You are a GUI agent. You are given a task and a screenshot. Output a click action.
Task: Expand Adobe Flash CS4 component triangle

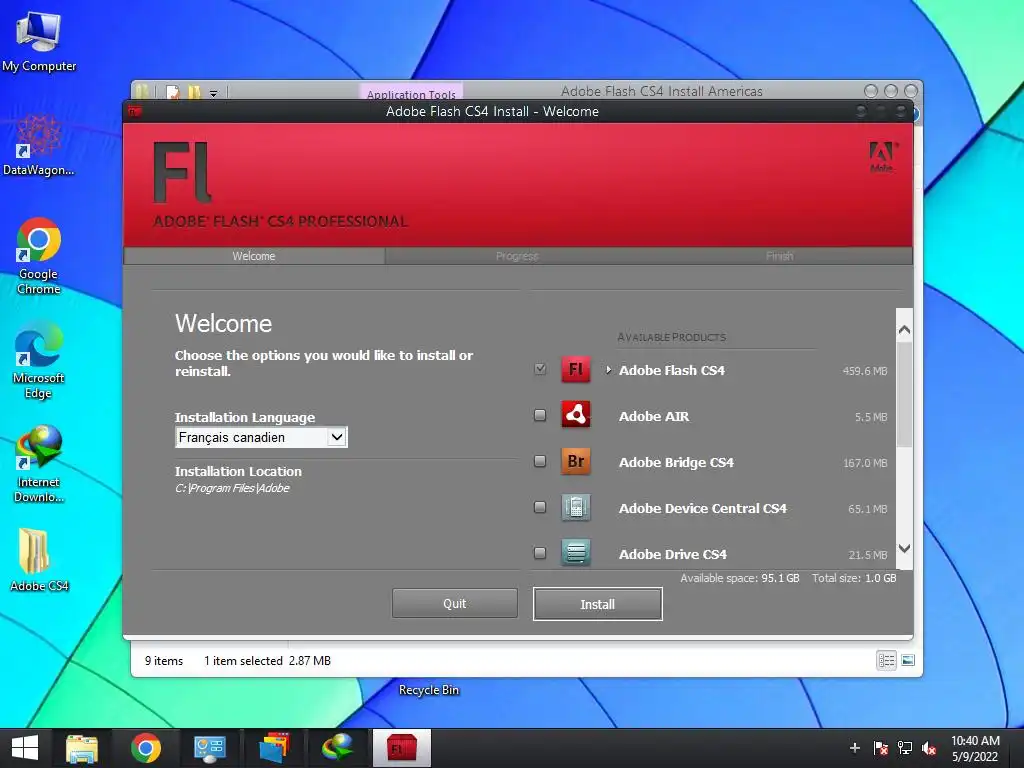(x=609, y=370)
